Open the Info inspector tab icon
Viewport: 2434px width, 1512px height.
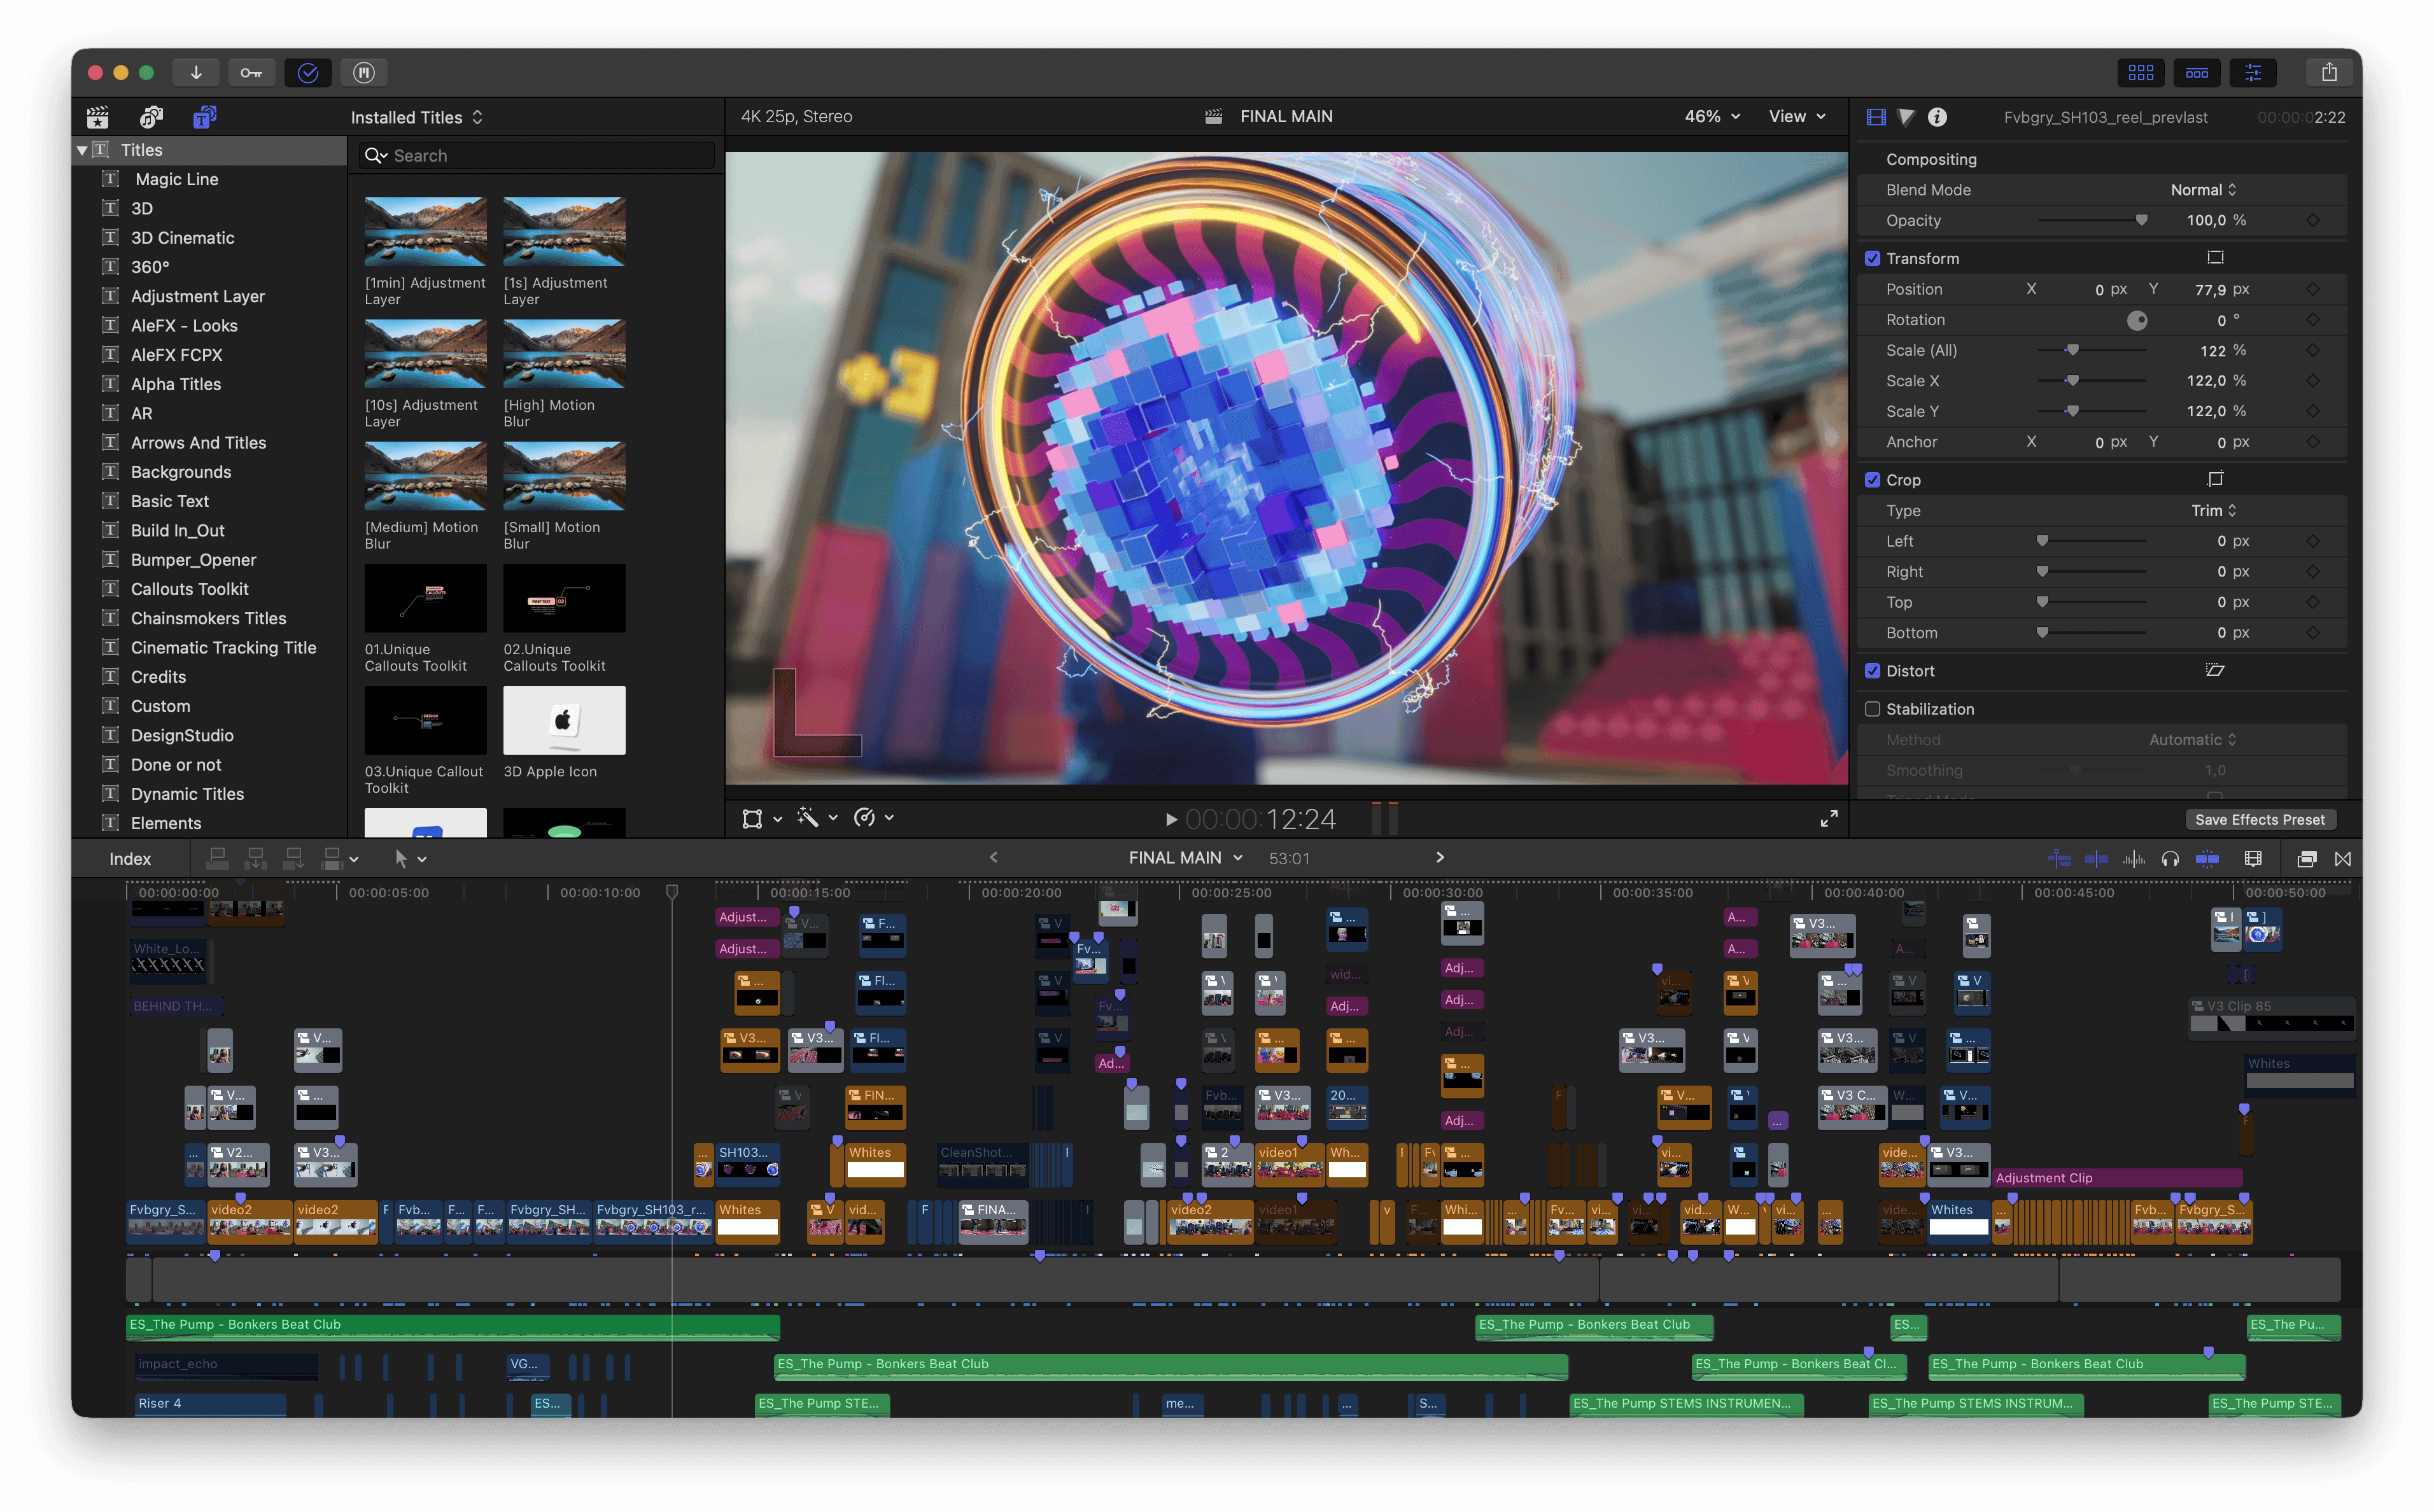[x=1937, y=117]
